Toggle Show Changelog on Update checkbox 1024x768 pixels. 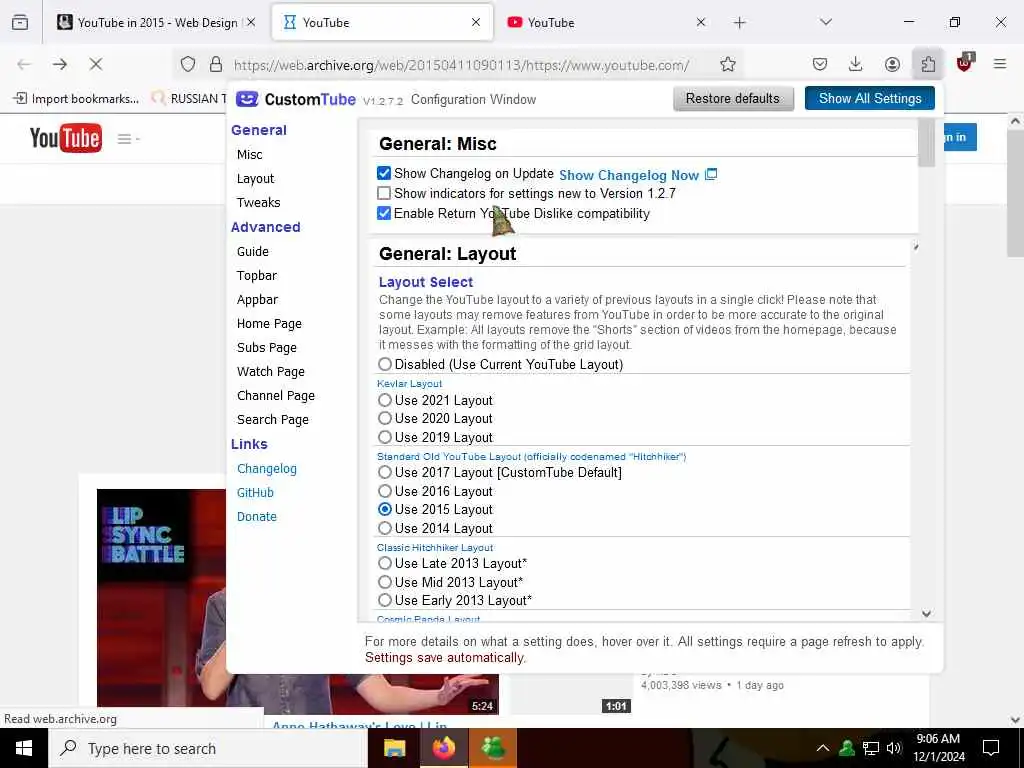tap(384, 173)
